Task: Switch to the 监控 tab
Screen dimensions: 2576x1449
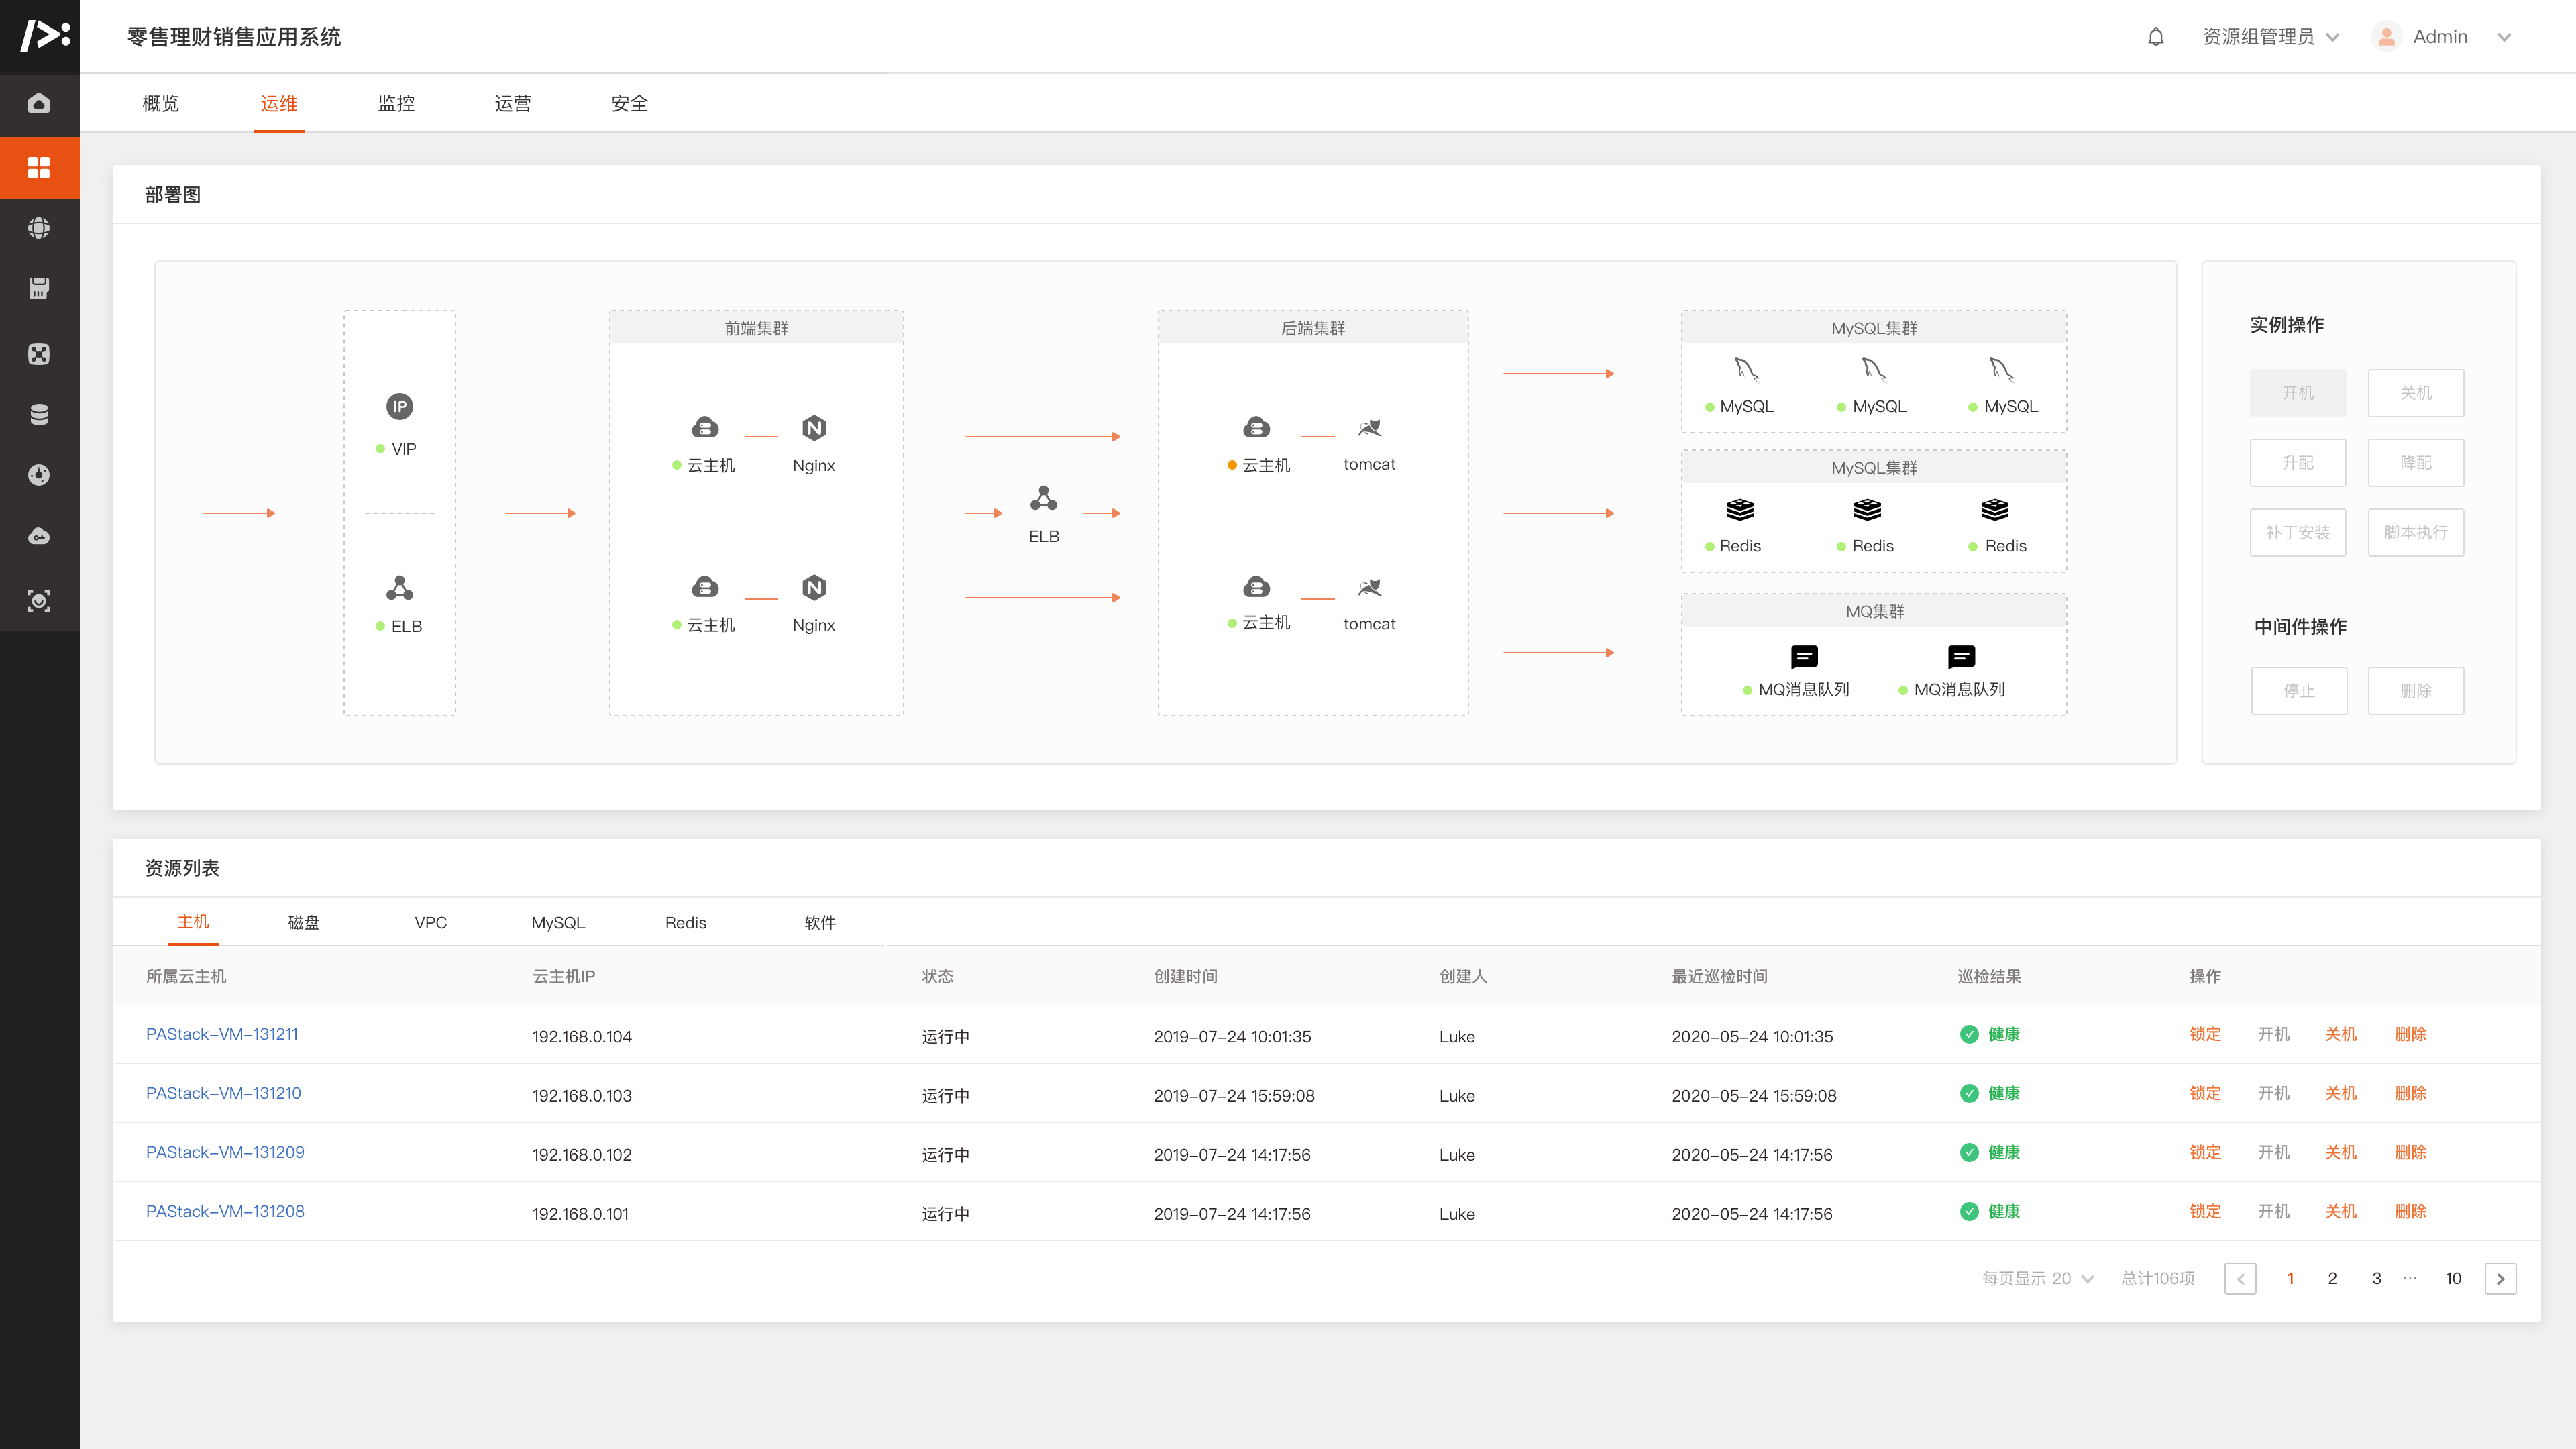Action: pos(396,103)
